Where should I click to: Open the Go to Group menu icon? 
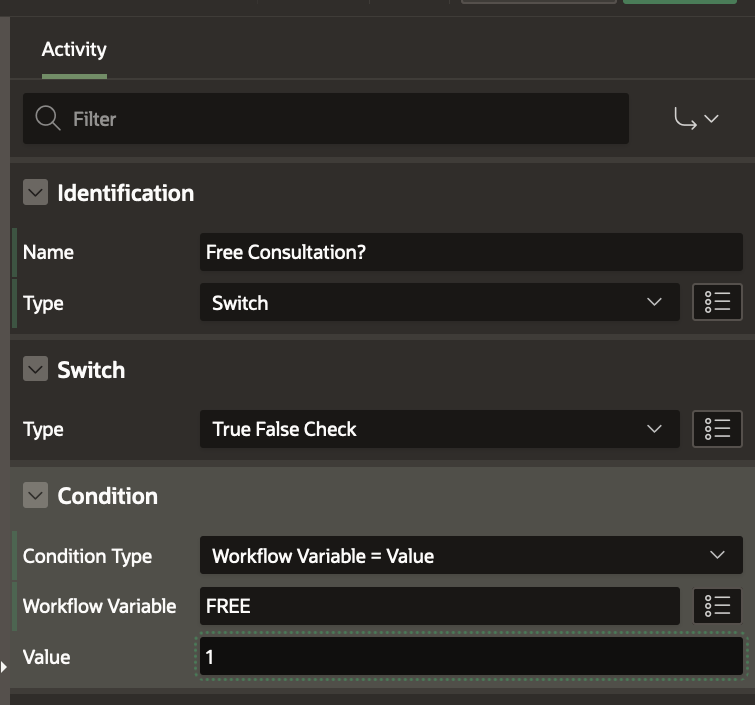pyautogui.click(x=697, y=119)
